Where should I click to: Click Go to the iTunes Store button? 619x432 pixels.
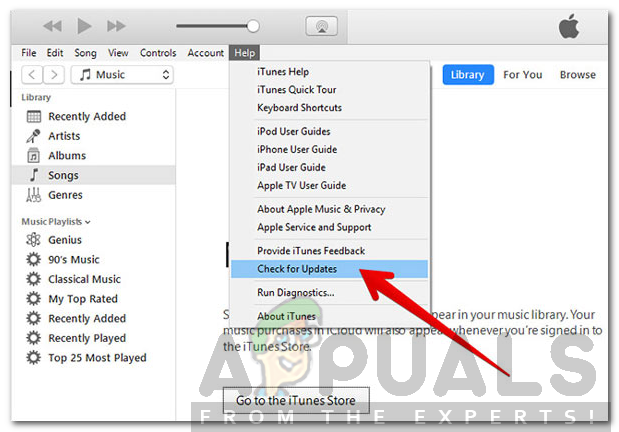(x=296, y=400)
